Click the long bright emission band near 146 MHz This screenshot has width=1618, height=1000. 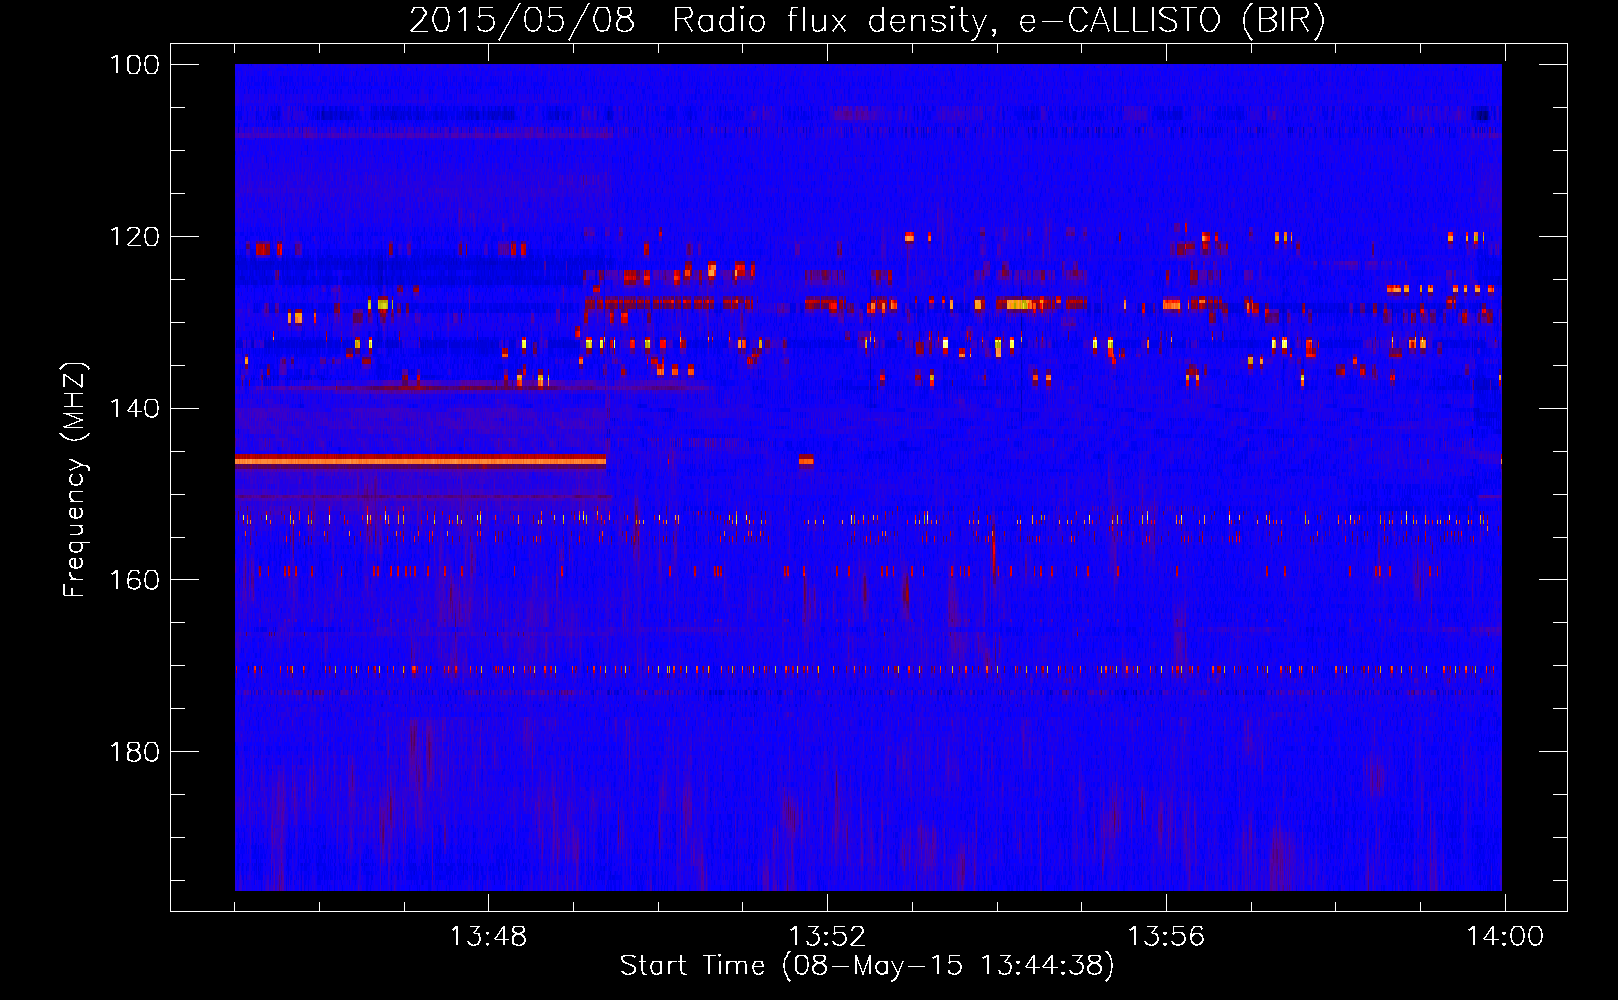tap(420, 460)
